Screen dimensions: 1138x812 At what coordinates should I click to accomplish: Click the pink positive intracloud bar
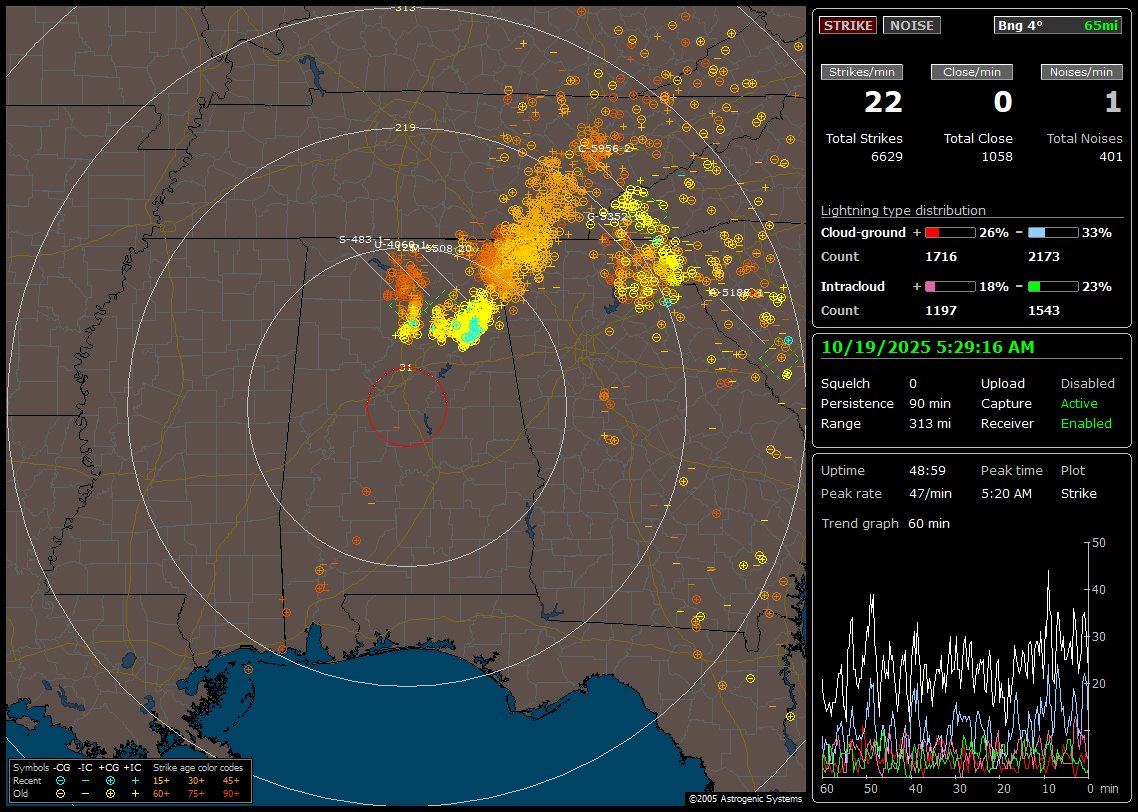coord(949,286)
